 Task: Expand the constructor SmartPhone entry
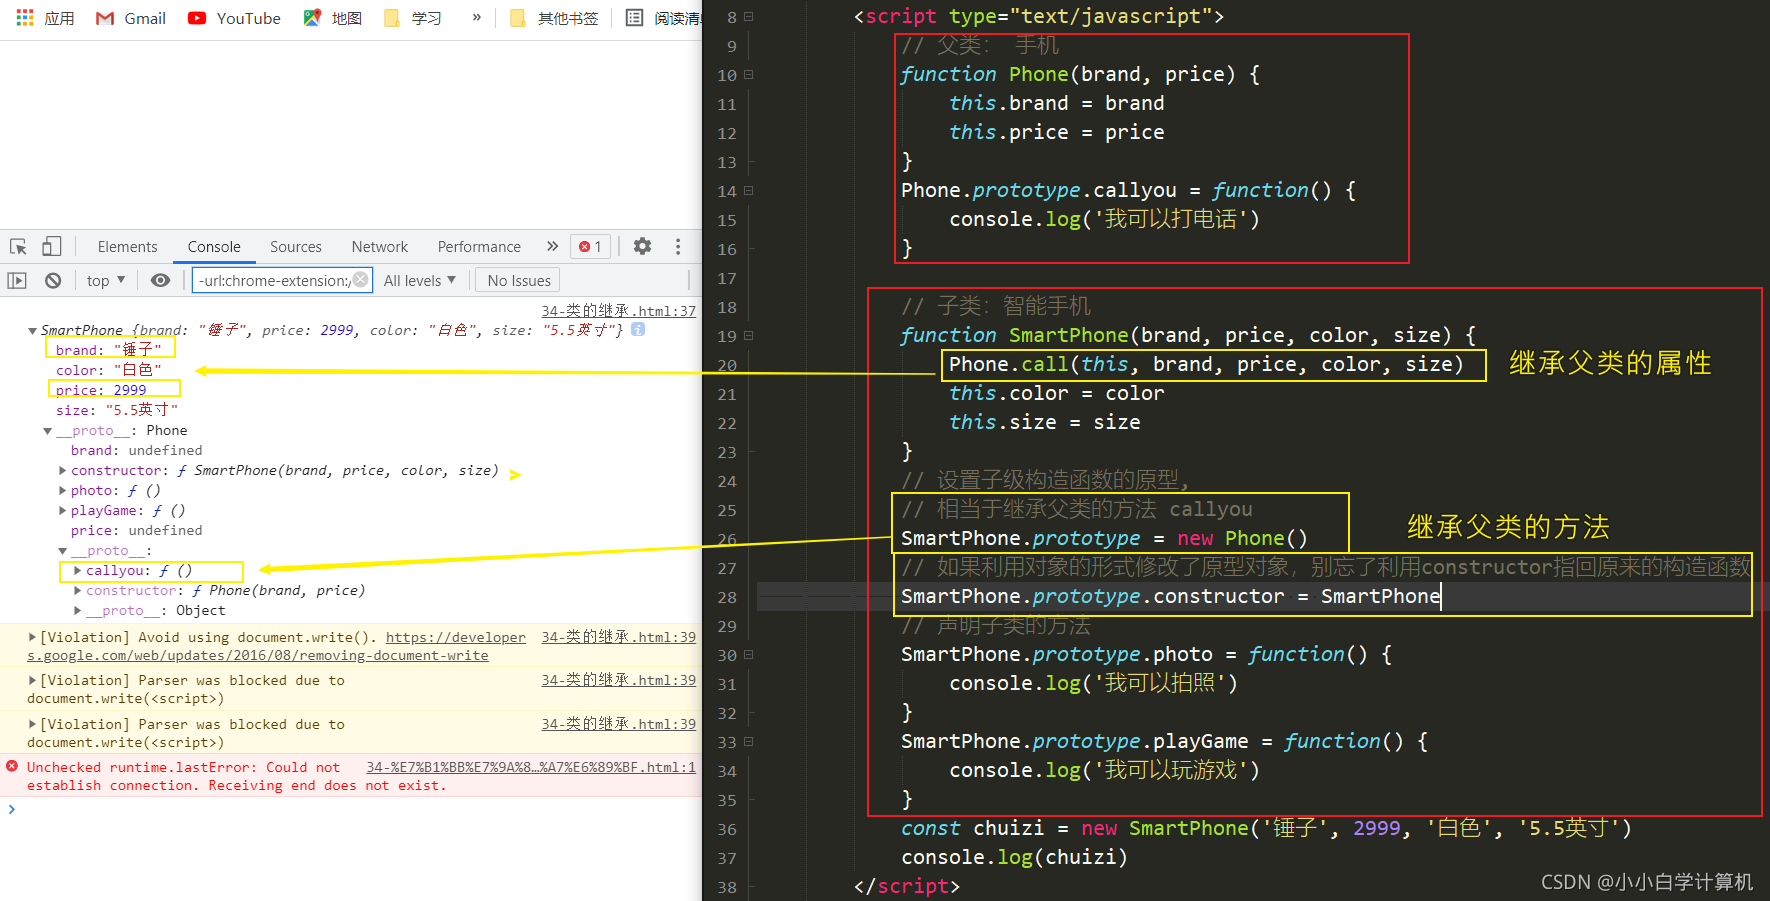[x=62, y=471]
